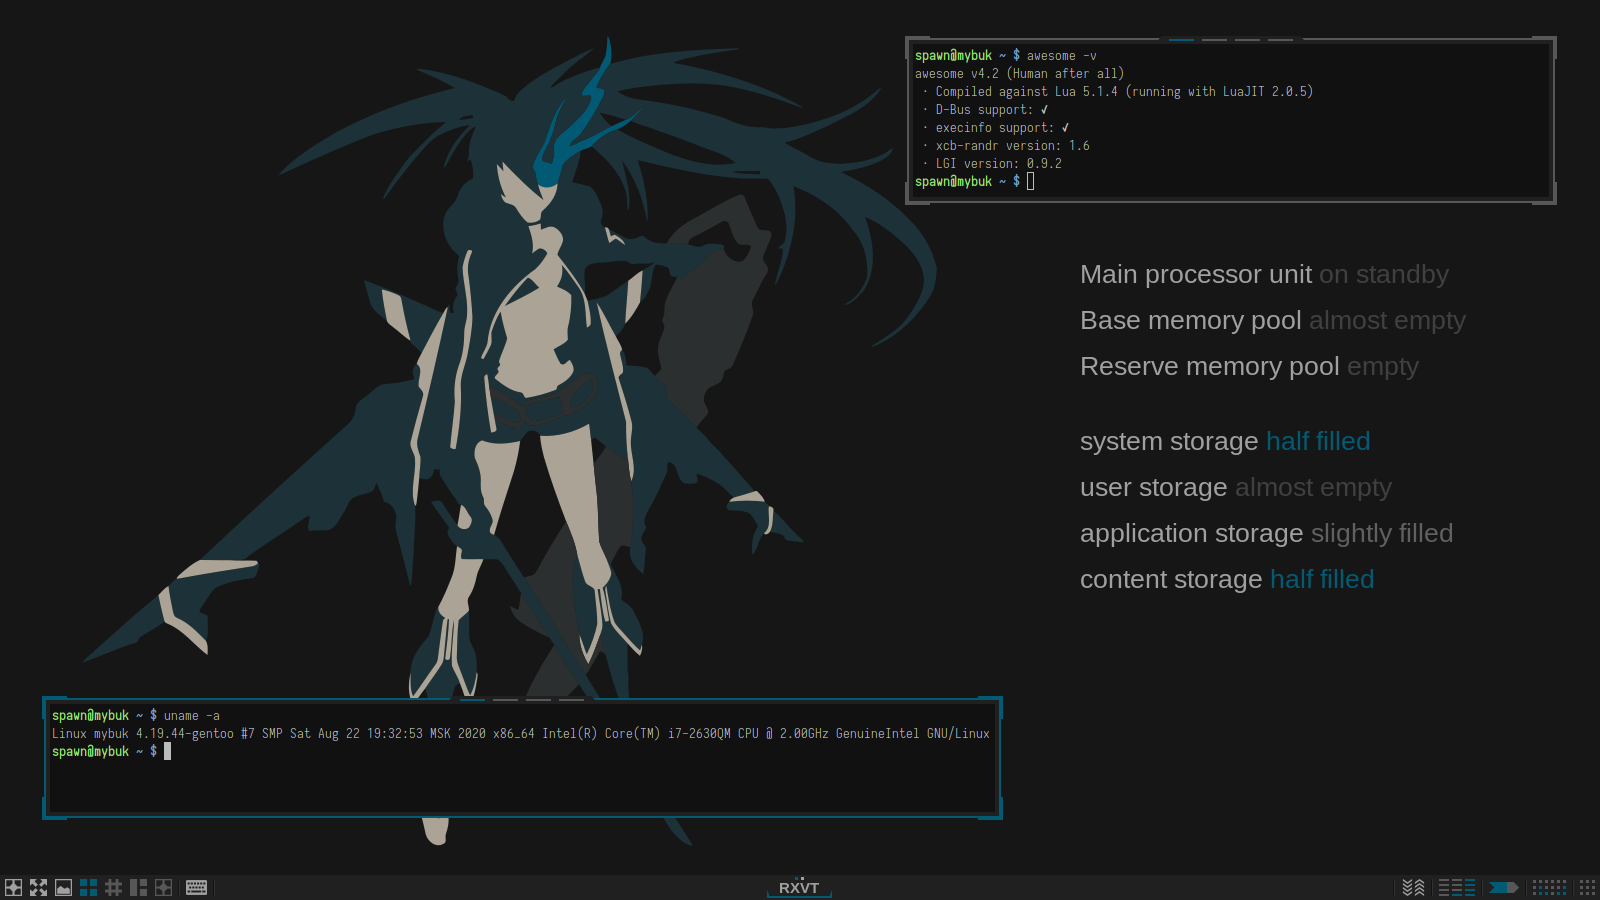Click the dotted grid widget with blue dots

click(x=1549, y=887)
